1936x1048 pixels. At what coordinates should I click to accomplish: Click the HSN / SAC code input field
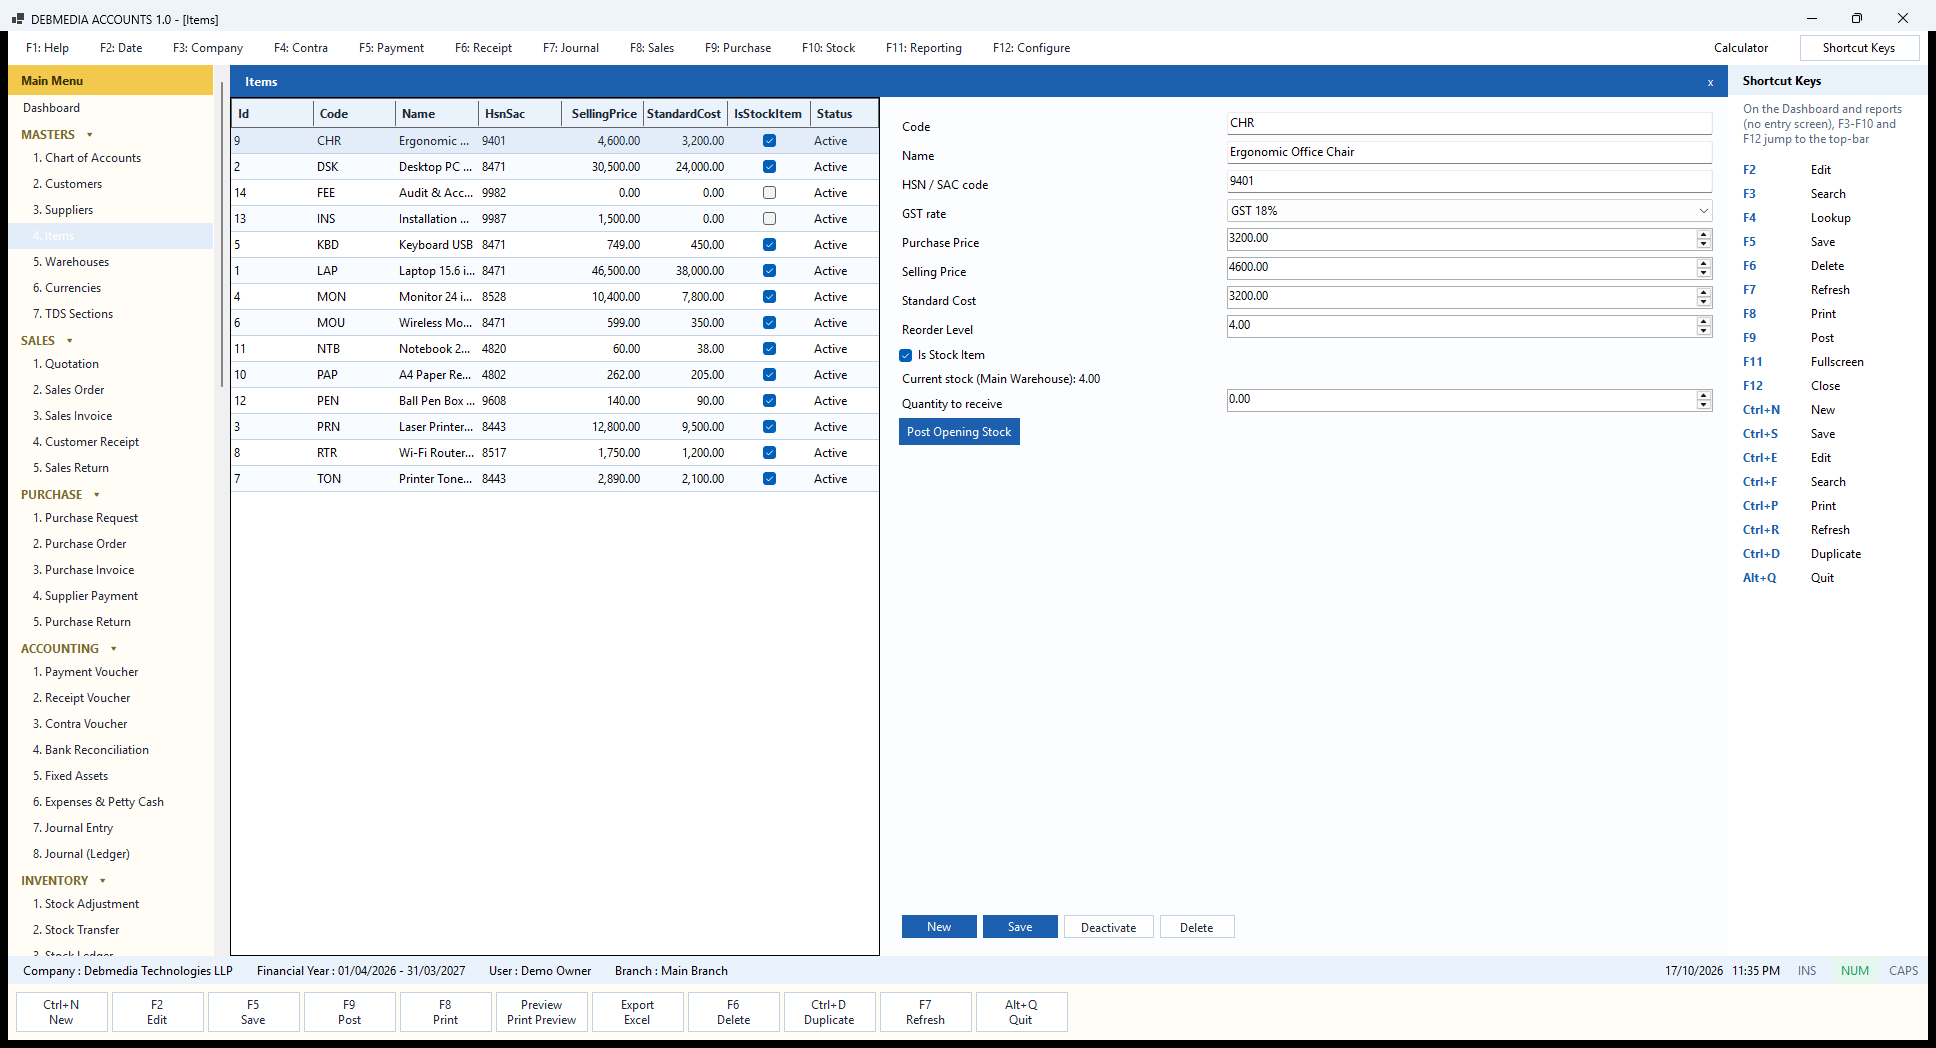(1470, 181)
